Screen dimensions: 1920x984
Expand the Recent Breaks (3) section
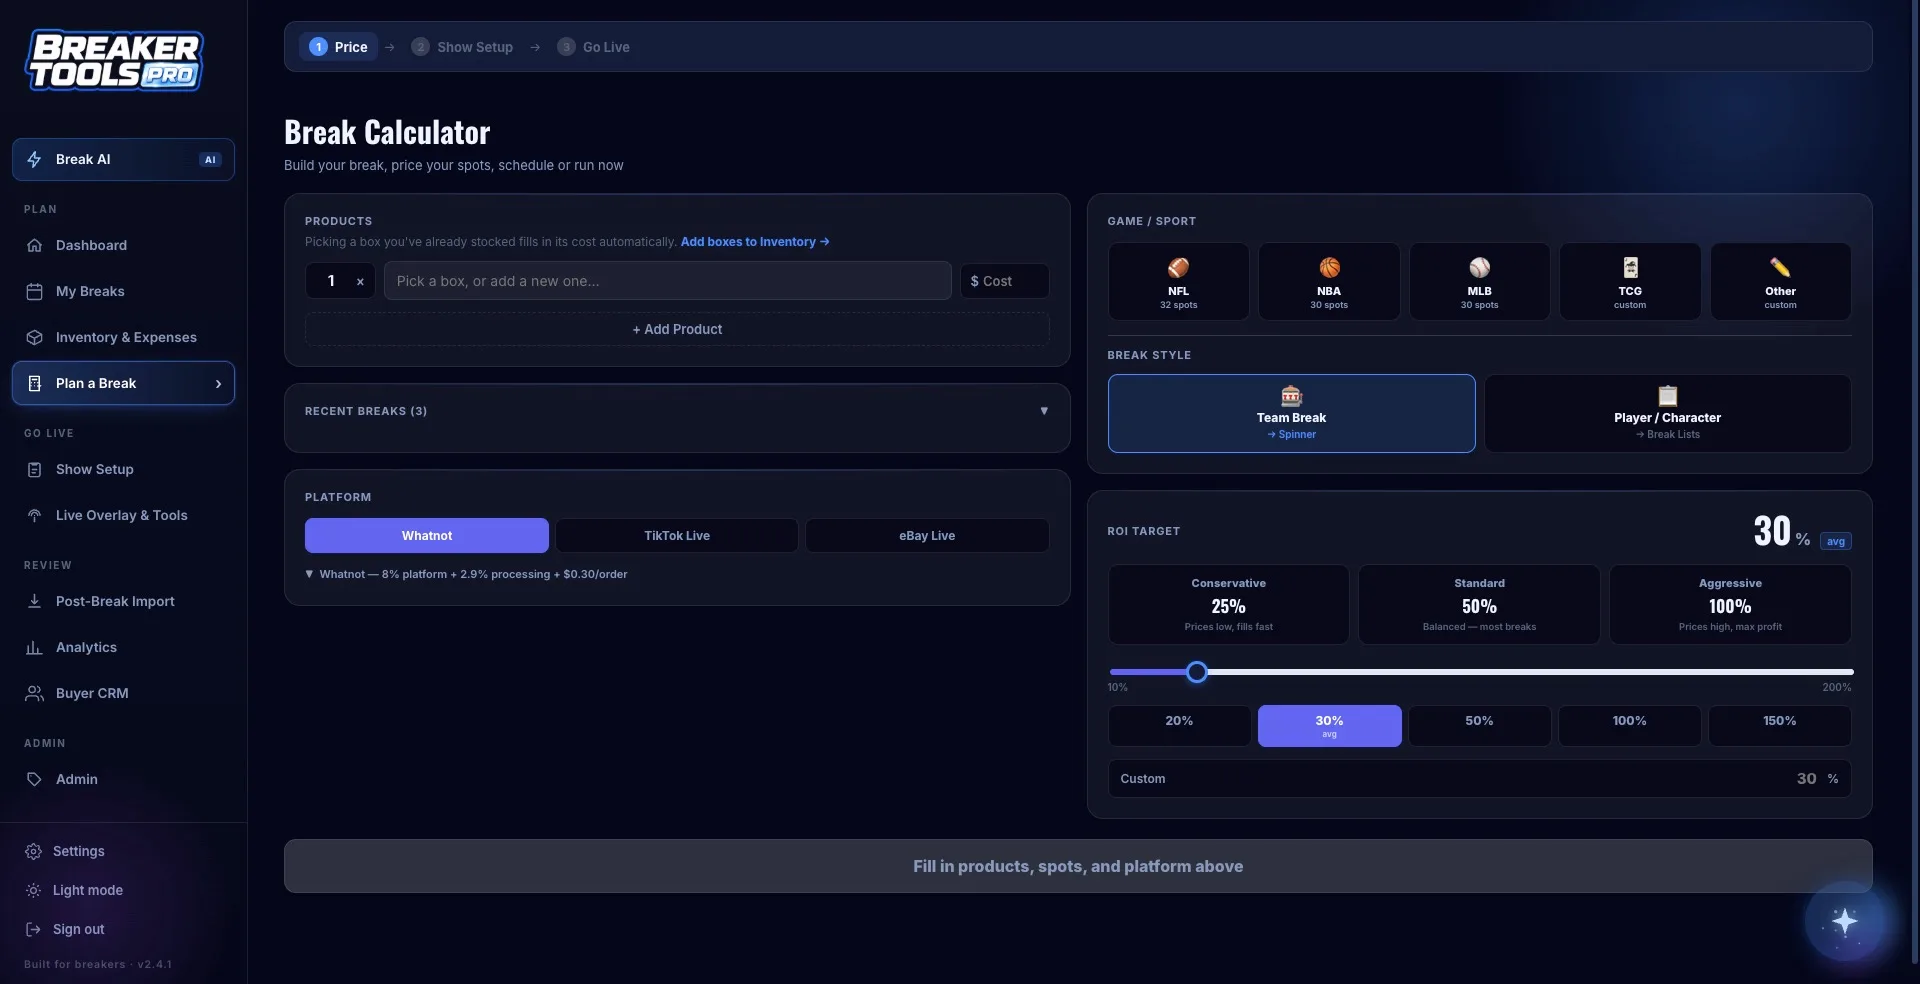point(677,411)
